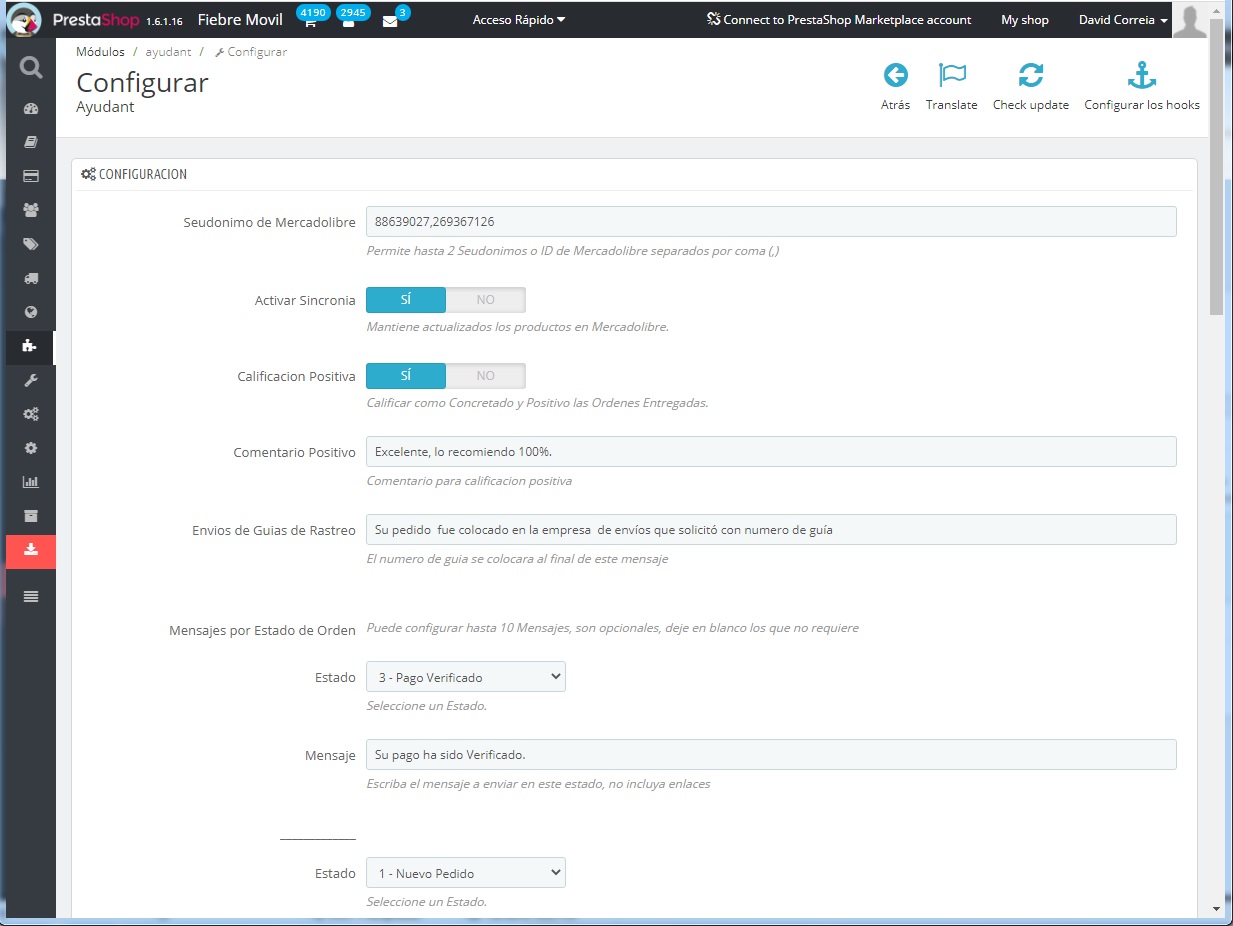This screenshot has width=1233, height=926.
Task: Open the Modules puzzle icon in sidebar
Action: pyautogui.click(x=30, y=346)
